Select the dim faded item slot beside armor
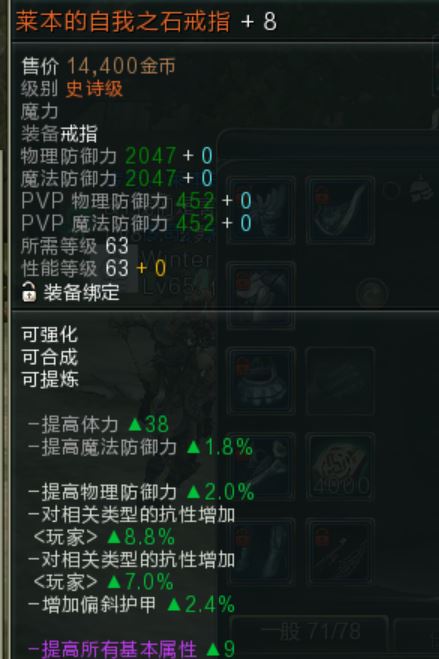Viewport: 439px width, 659px height. pyautogui.click(x=340, y=381)
